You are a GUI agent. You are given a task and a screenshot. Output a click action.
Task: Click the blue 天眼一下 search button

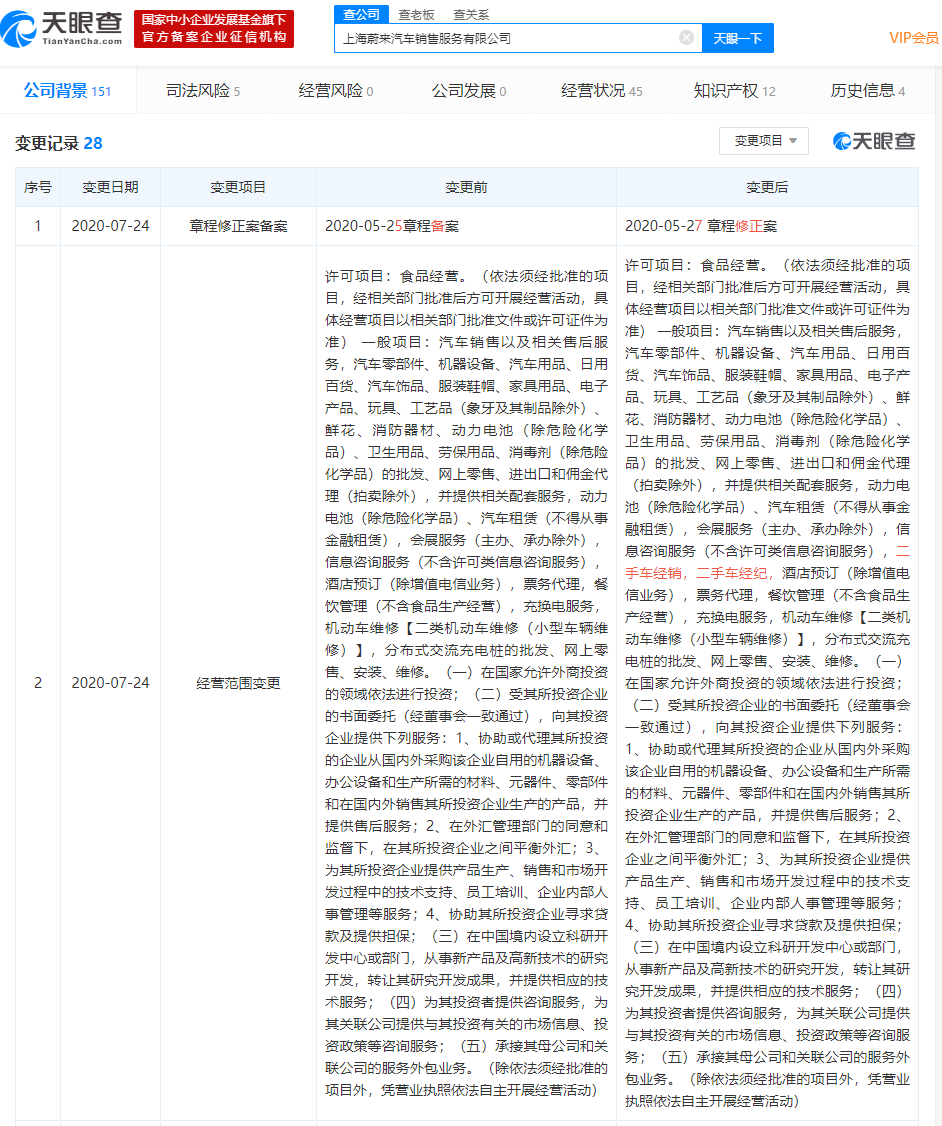click(x=737, y=37)
